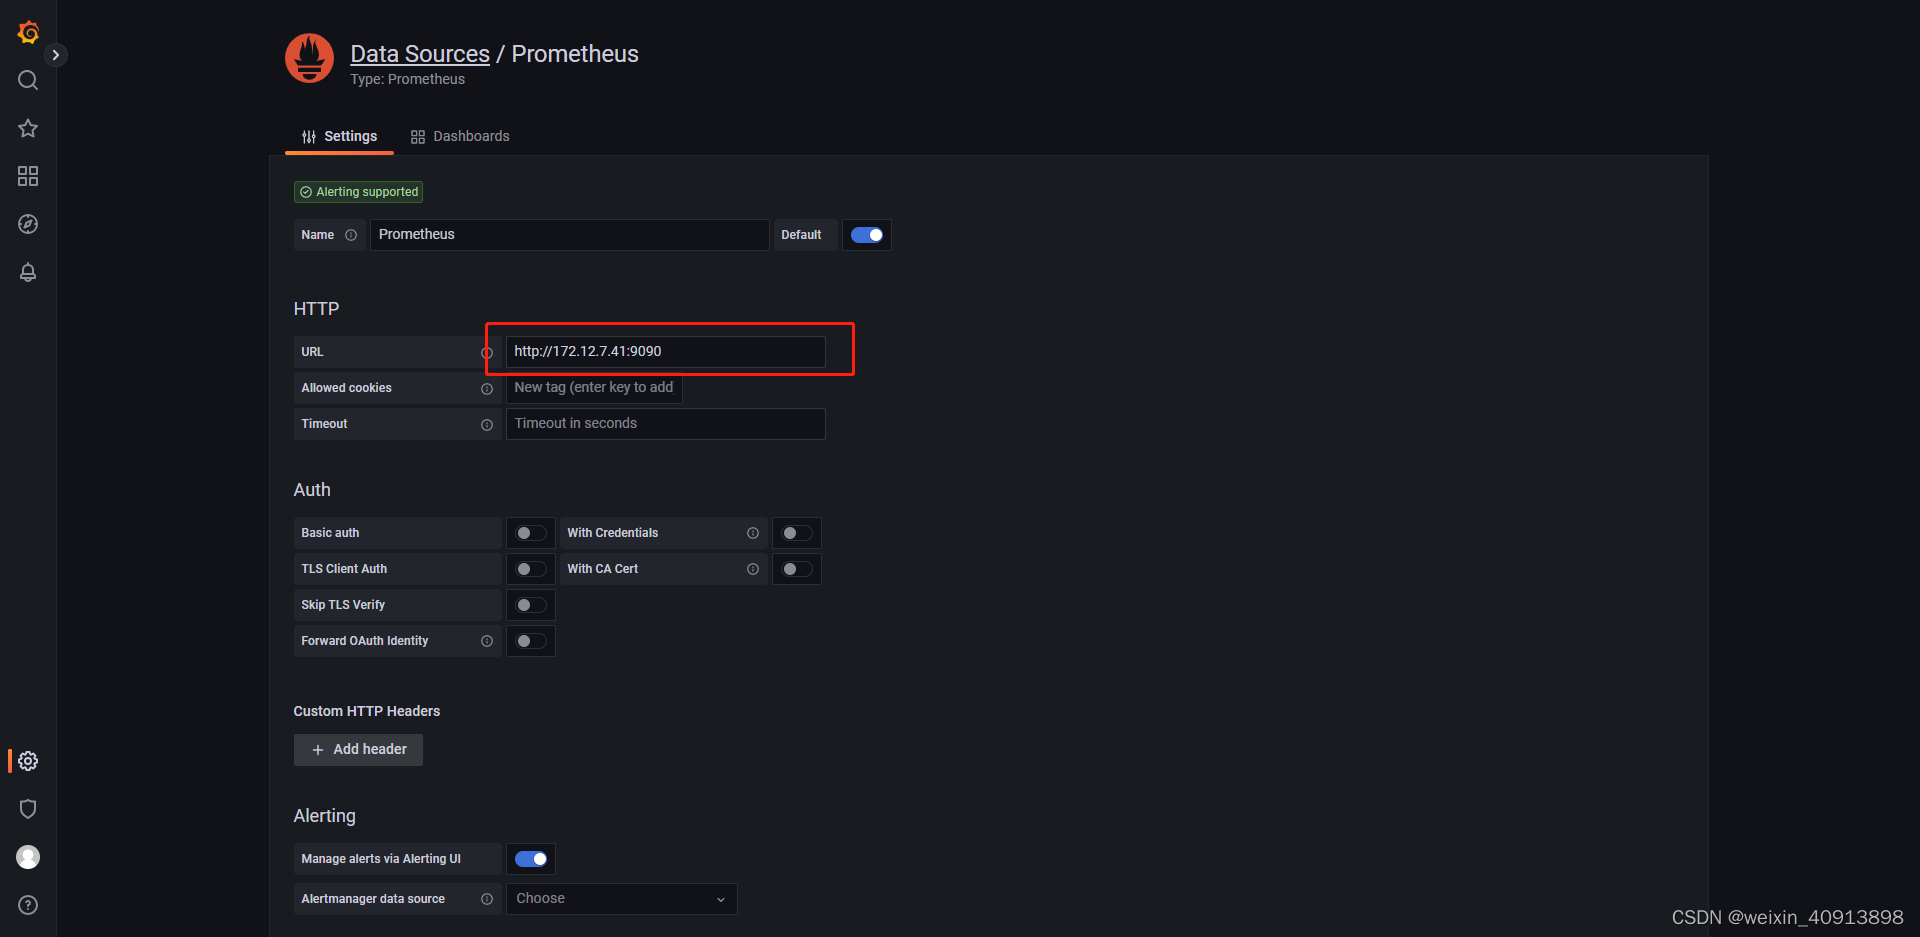
Task: Open the Explore compass icon
Action: [x=28, y=224]
